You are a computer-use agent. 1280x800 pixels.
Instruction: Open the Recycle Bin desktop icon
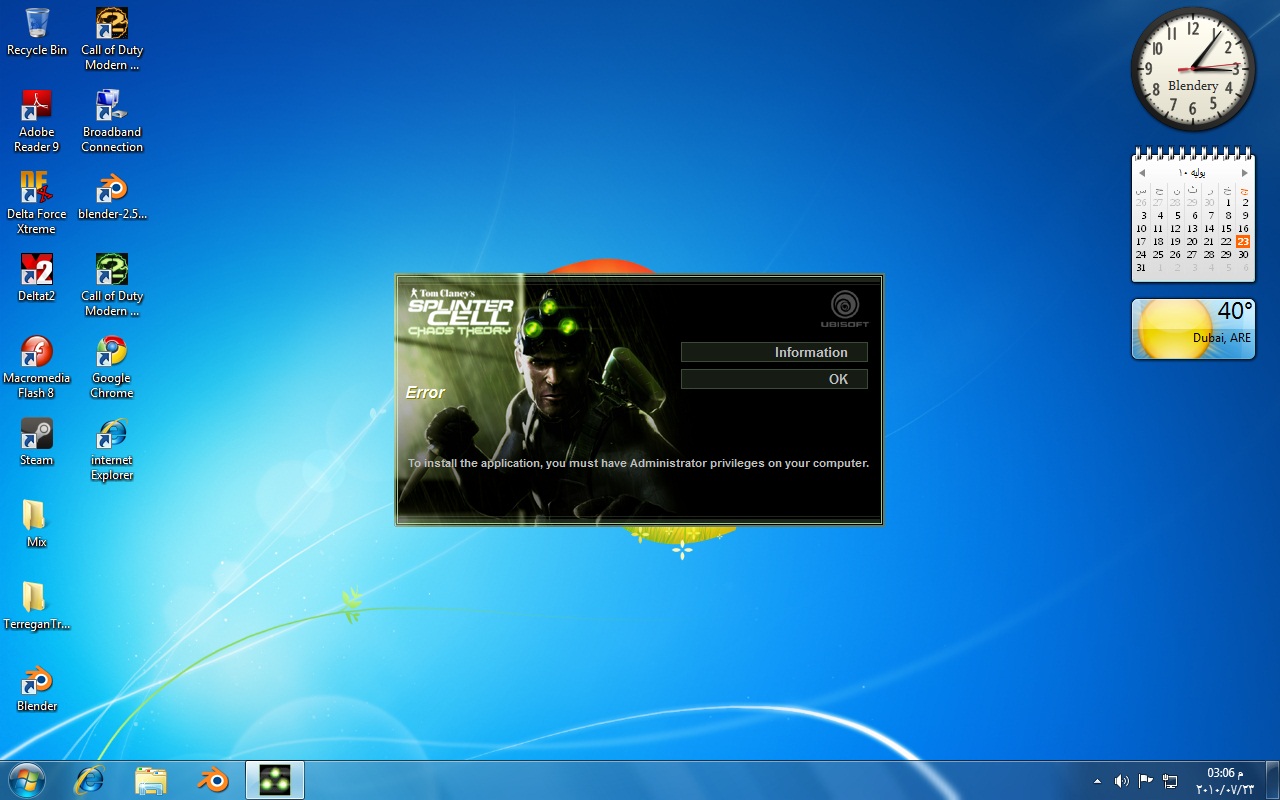pos(37,32)
